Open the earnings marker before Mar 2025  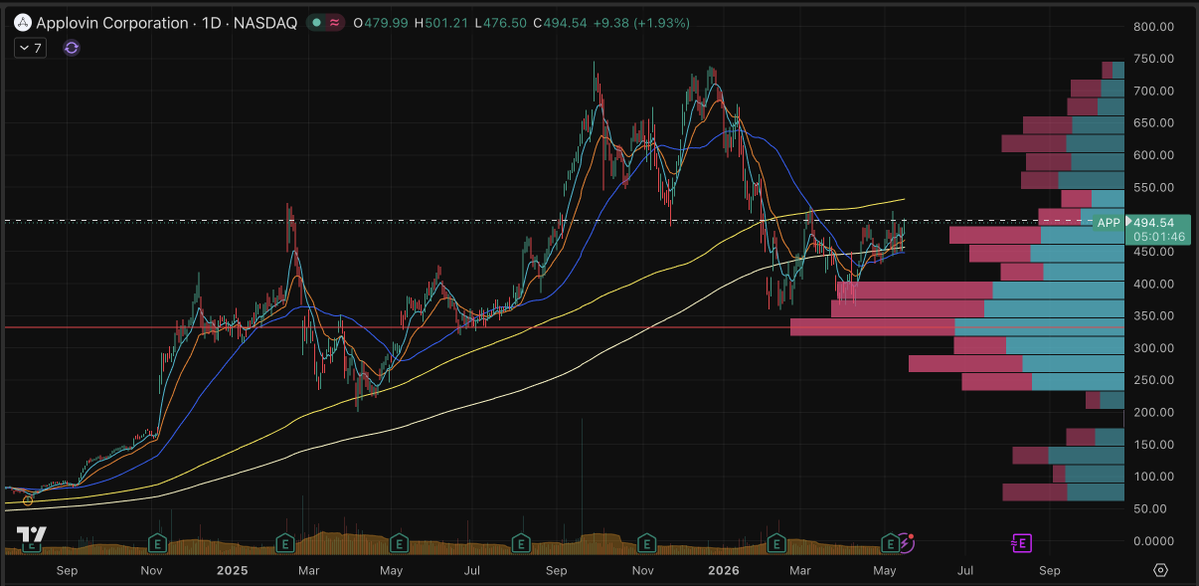pos(285,544)
